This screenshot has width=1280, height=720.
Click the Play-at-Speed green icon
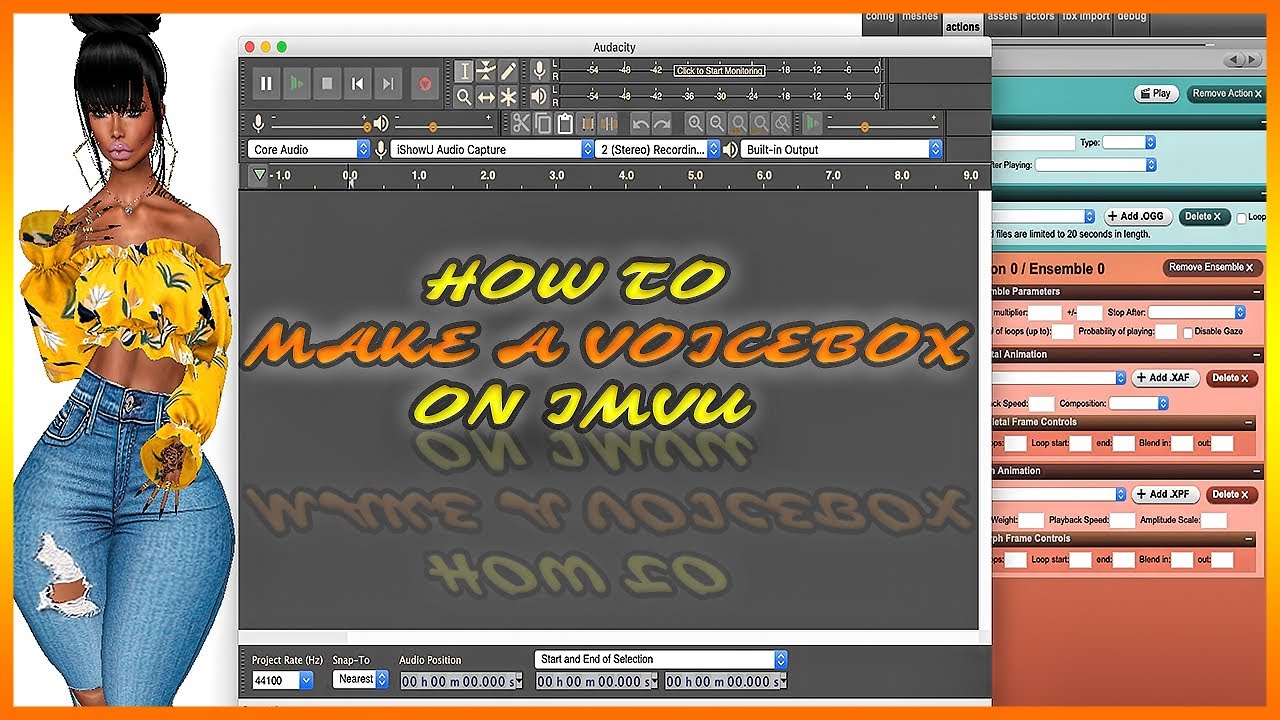tap(812, 123)
